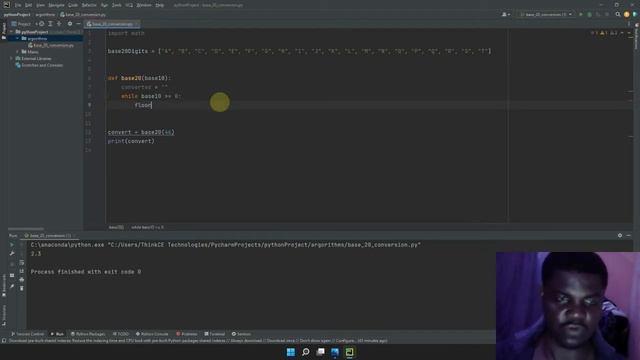Click Expand All icon in Project panel
The width and height of the screenshot is (640, 360).
click(50, 24)
